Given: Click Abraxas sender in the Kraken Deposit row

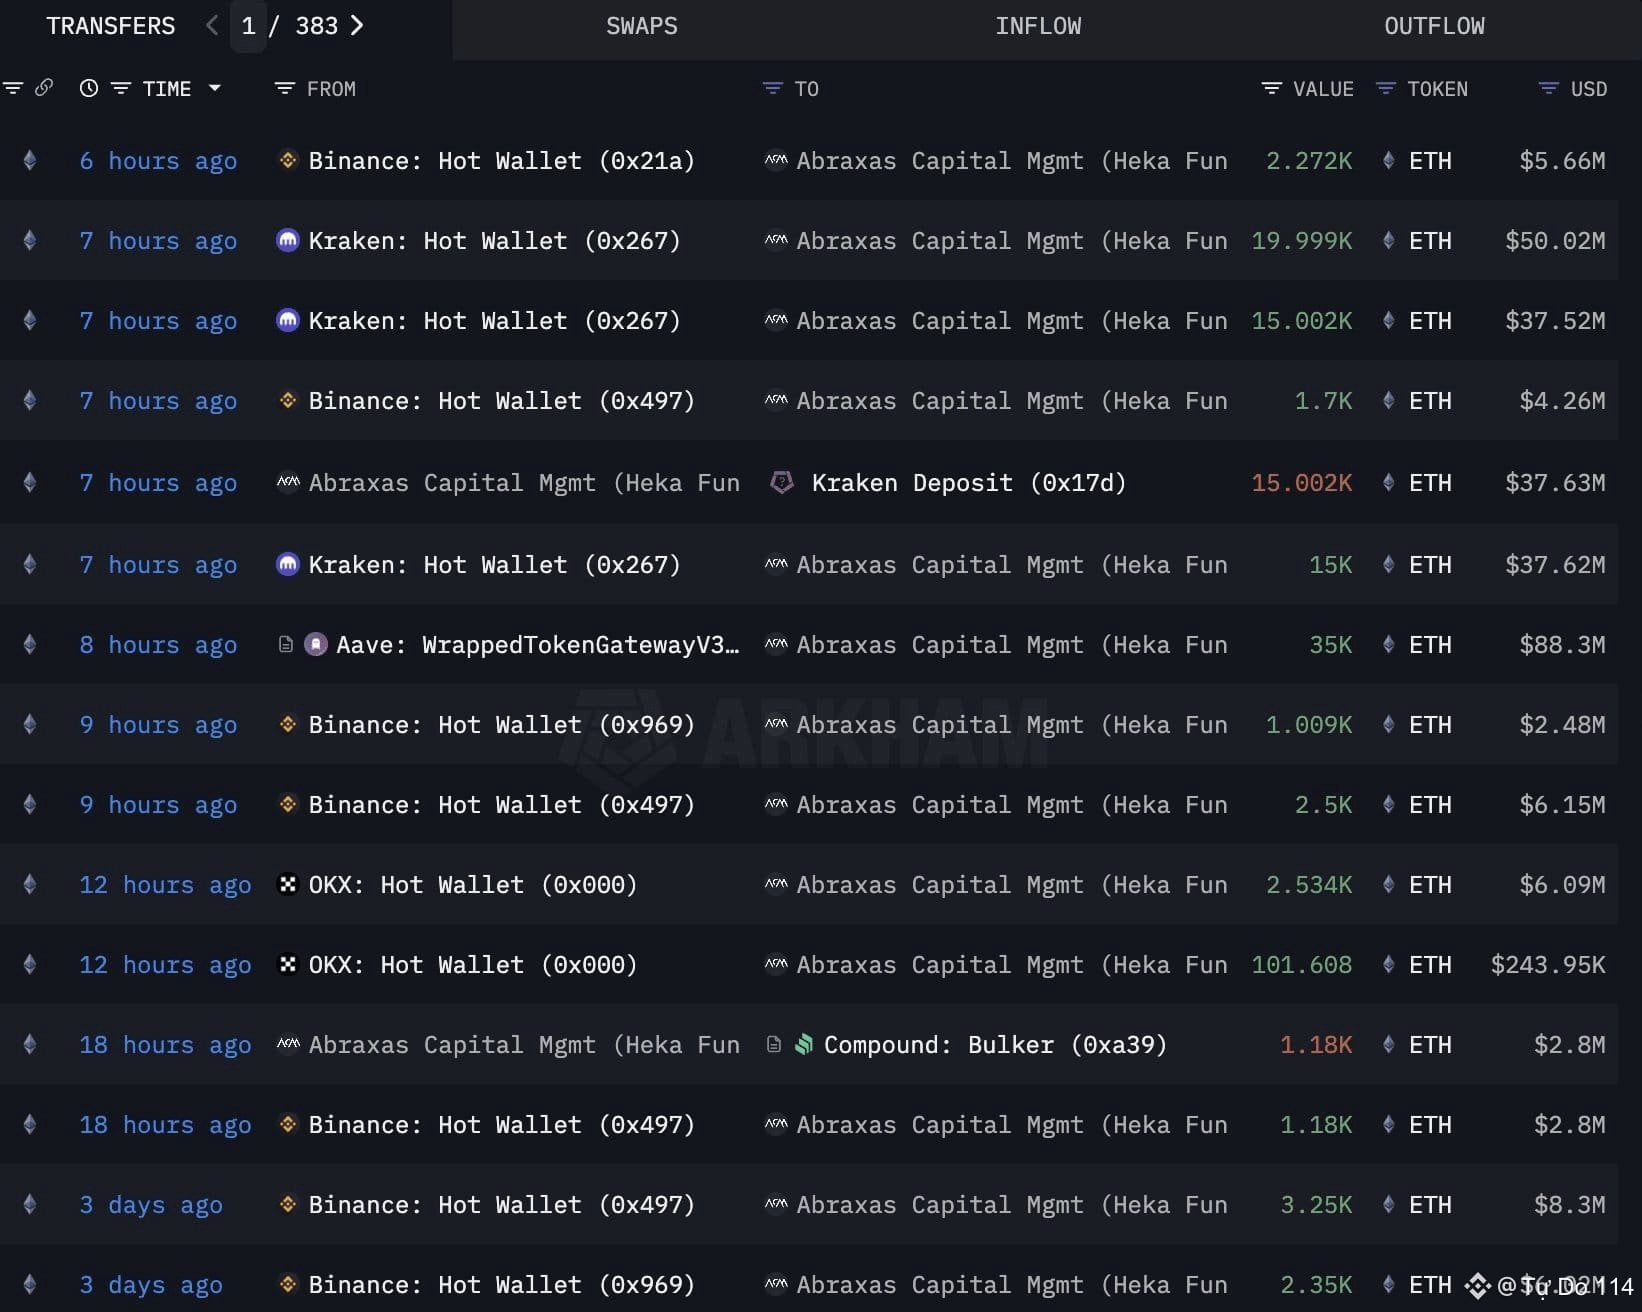Looking at the screenshot, I should [524, 483].
